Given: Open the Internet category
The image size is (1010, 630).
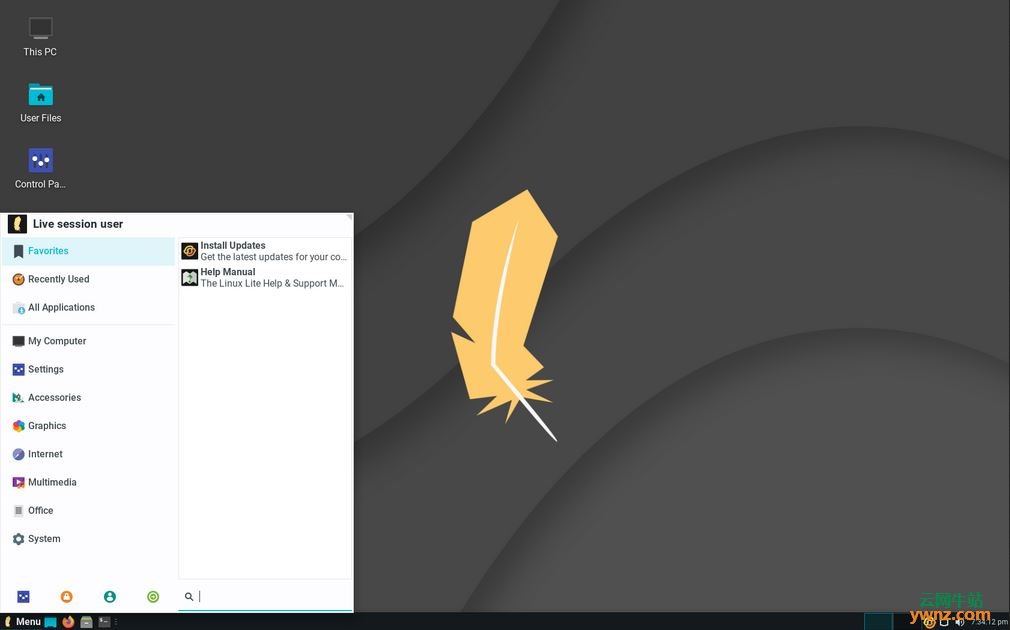Looking at the screenshot, I should (x=88, y=454).
